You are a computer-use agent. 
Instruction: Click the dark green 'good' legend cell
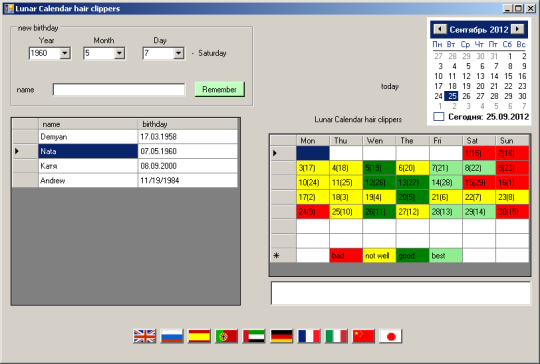[413, 256]
